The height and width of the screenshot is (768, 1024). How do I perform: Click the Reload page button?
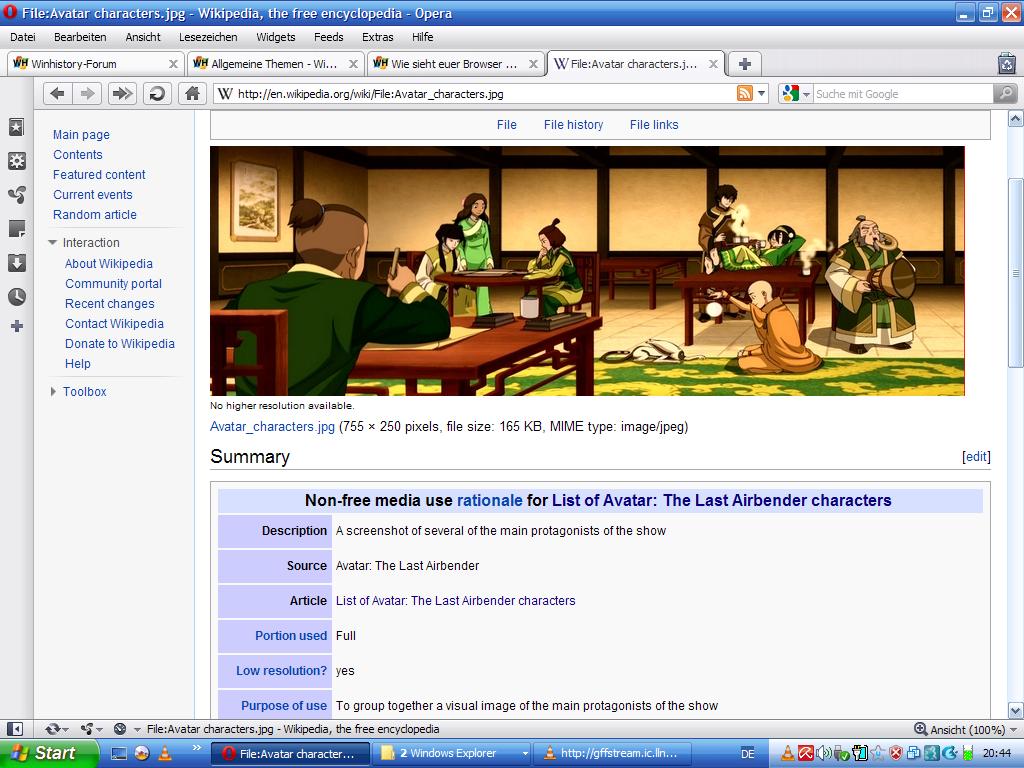(x=157, y=93)
